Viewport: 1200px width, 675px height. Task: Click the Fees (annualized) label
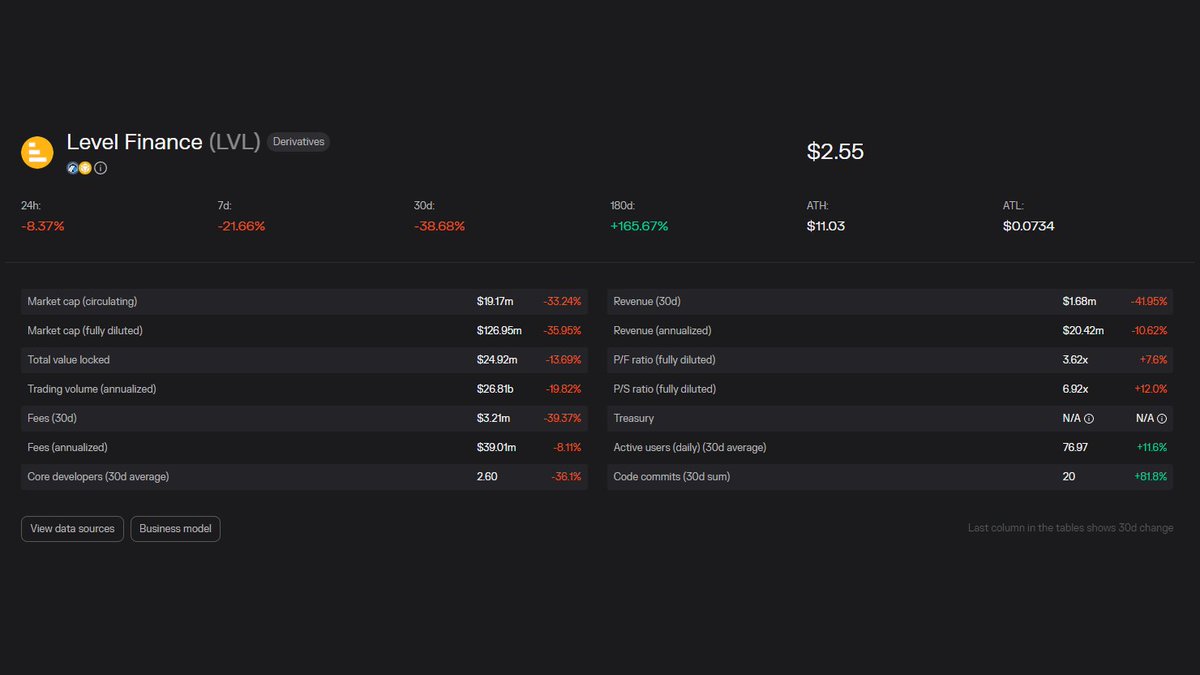pos(67,447)
